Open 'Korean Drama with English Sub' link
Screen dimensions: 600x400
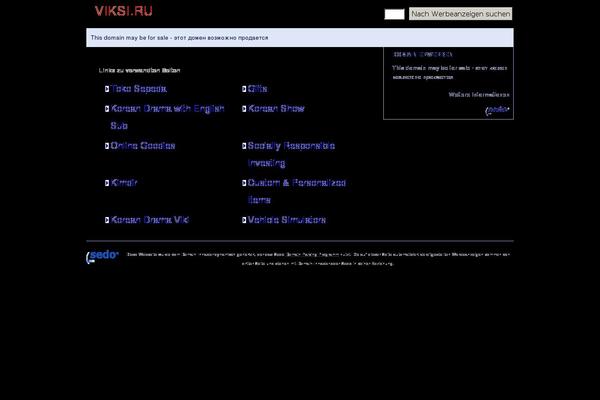(167, 117)
